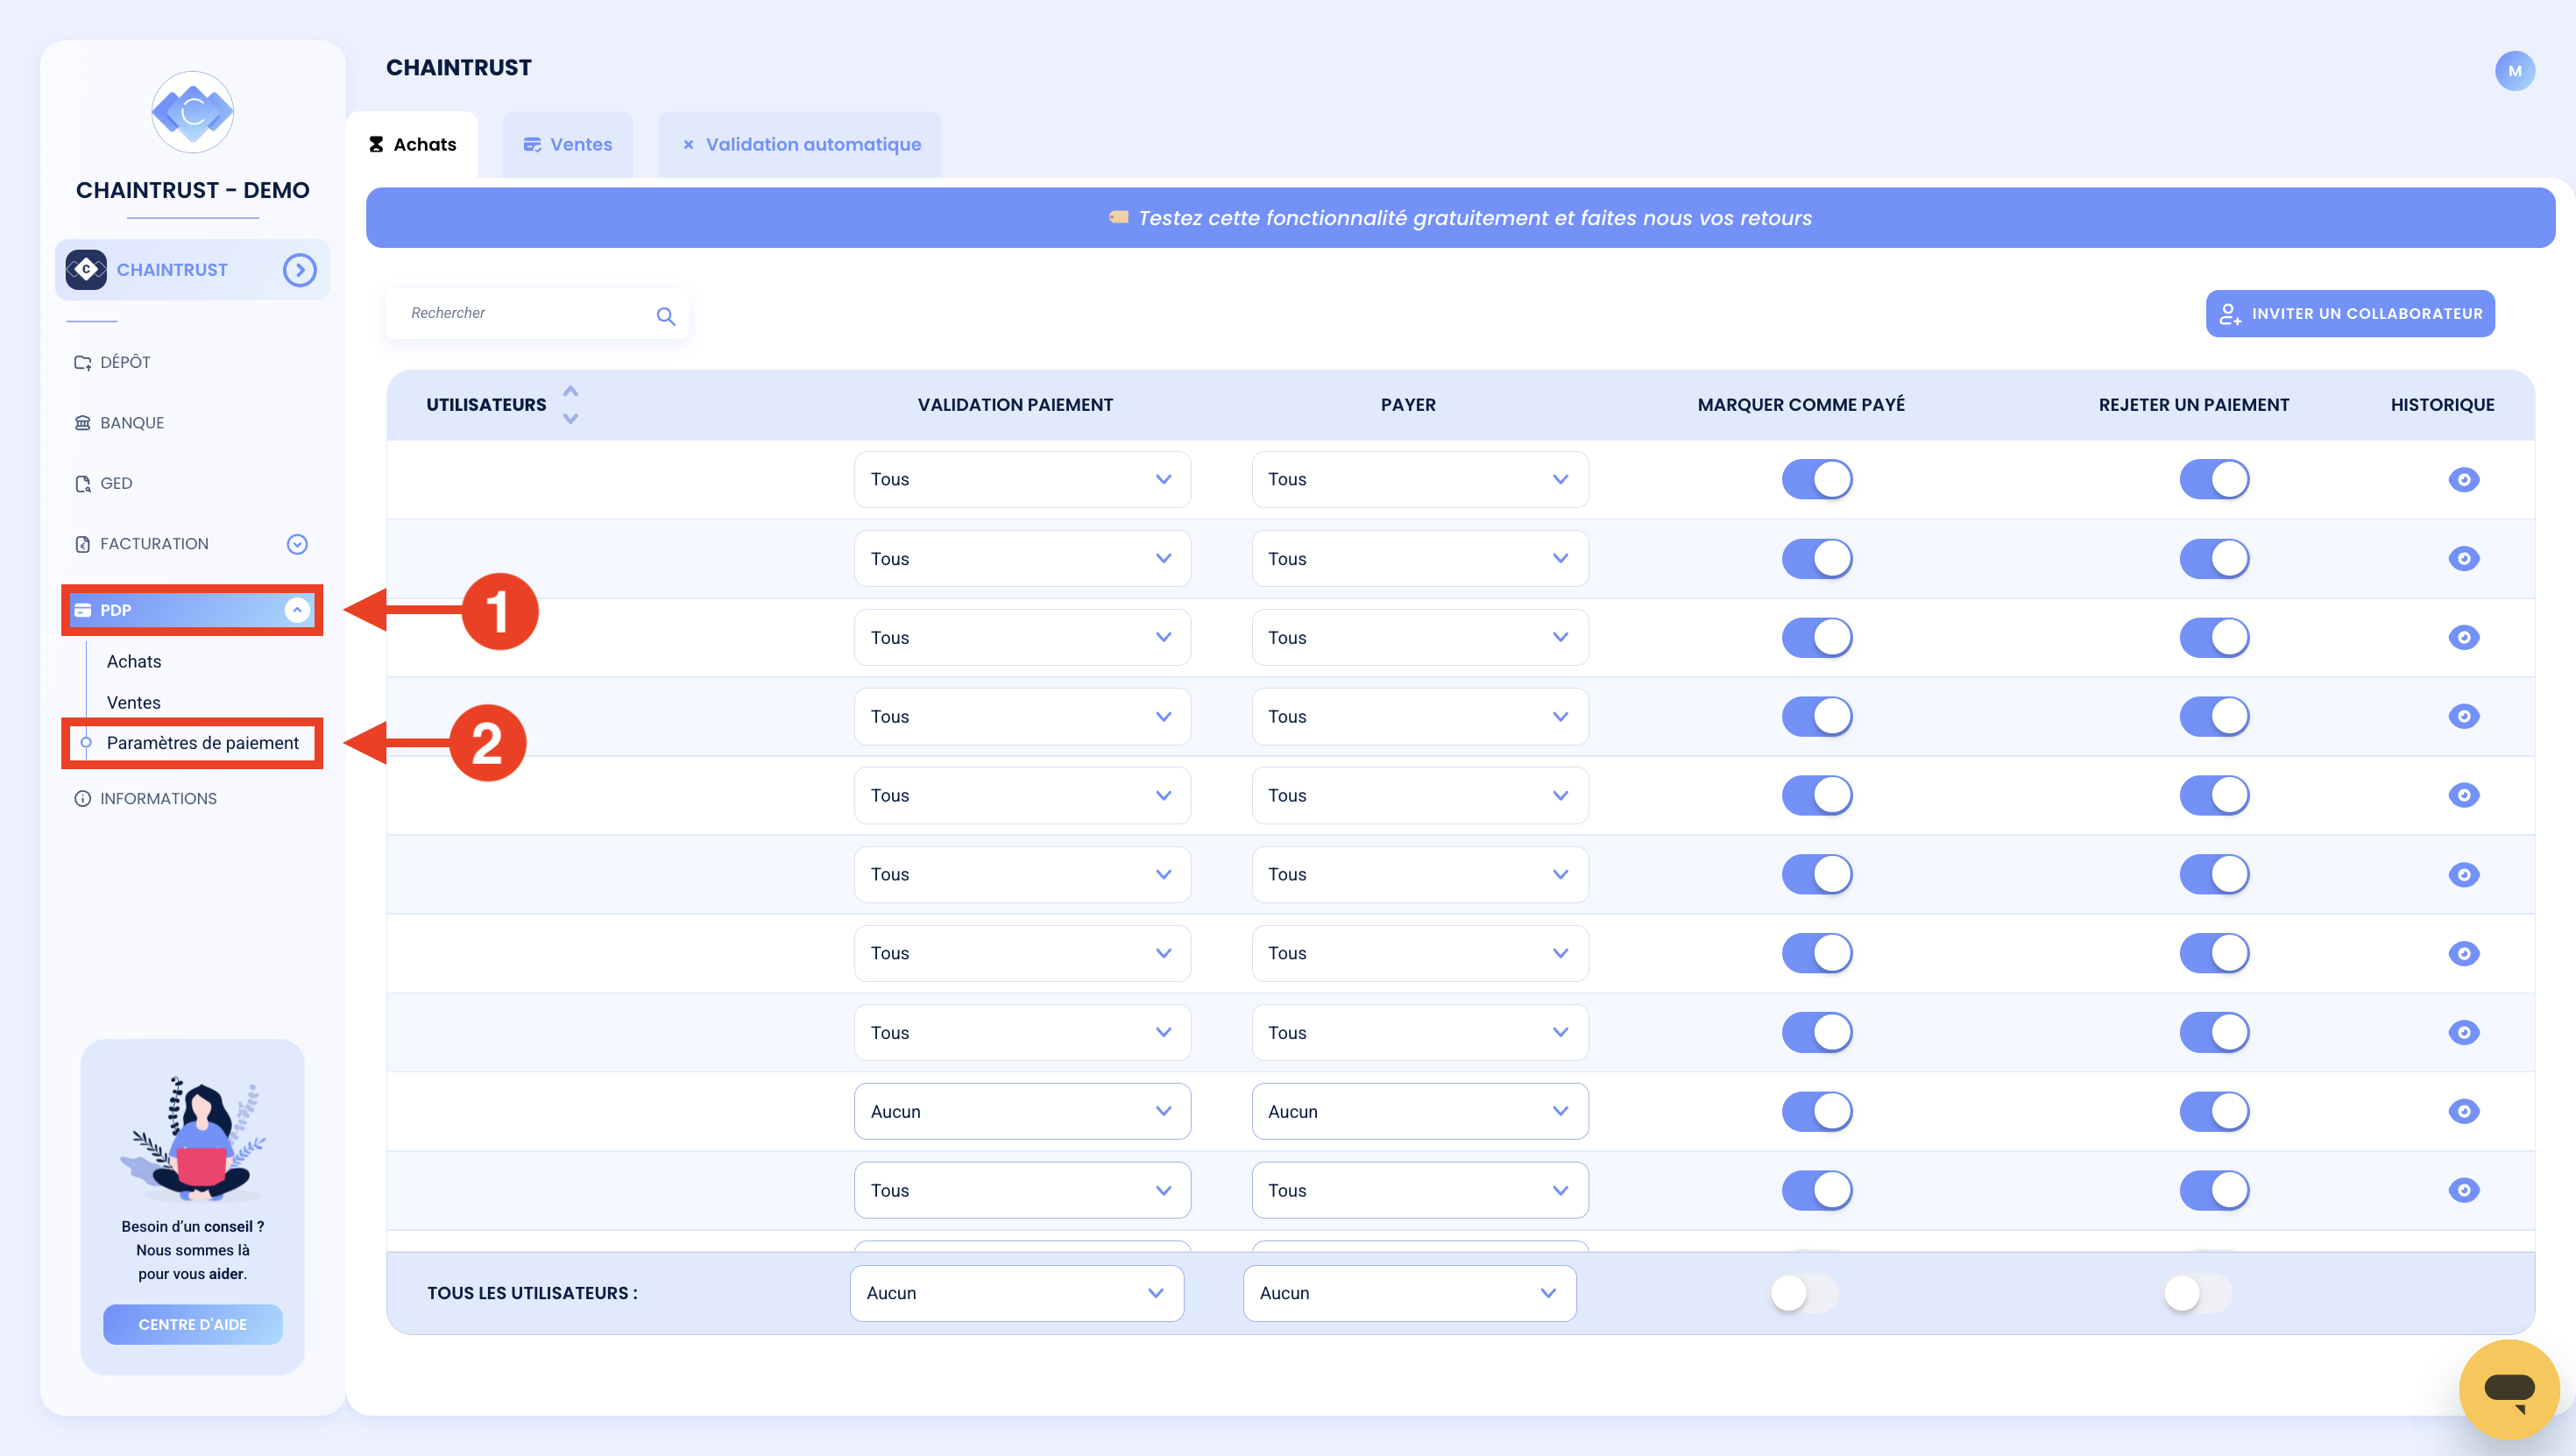Screen dimensions: 2576x1456
Task: Sort Utilisateurs descending with down arrow
Action: point(571,419)
